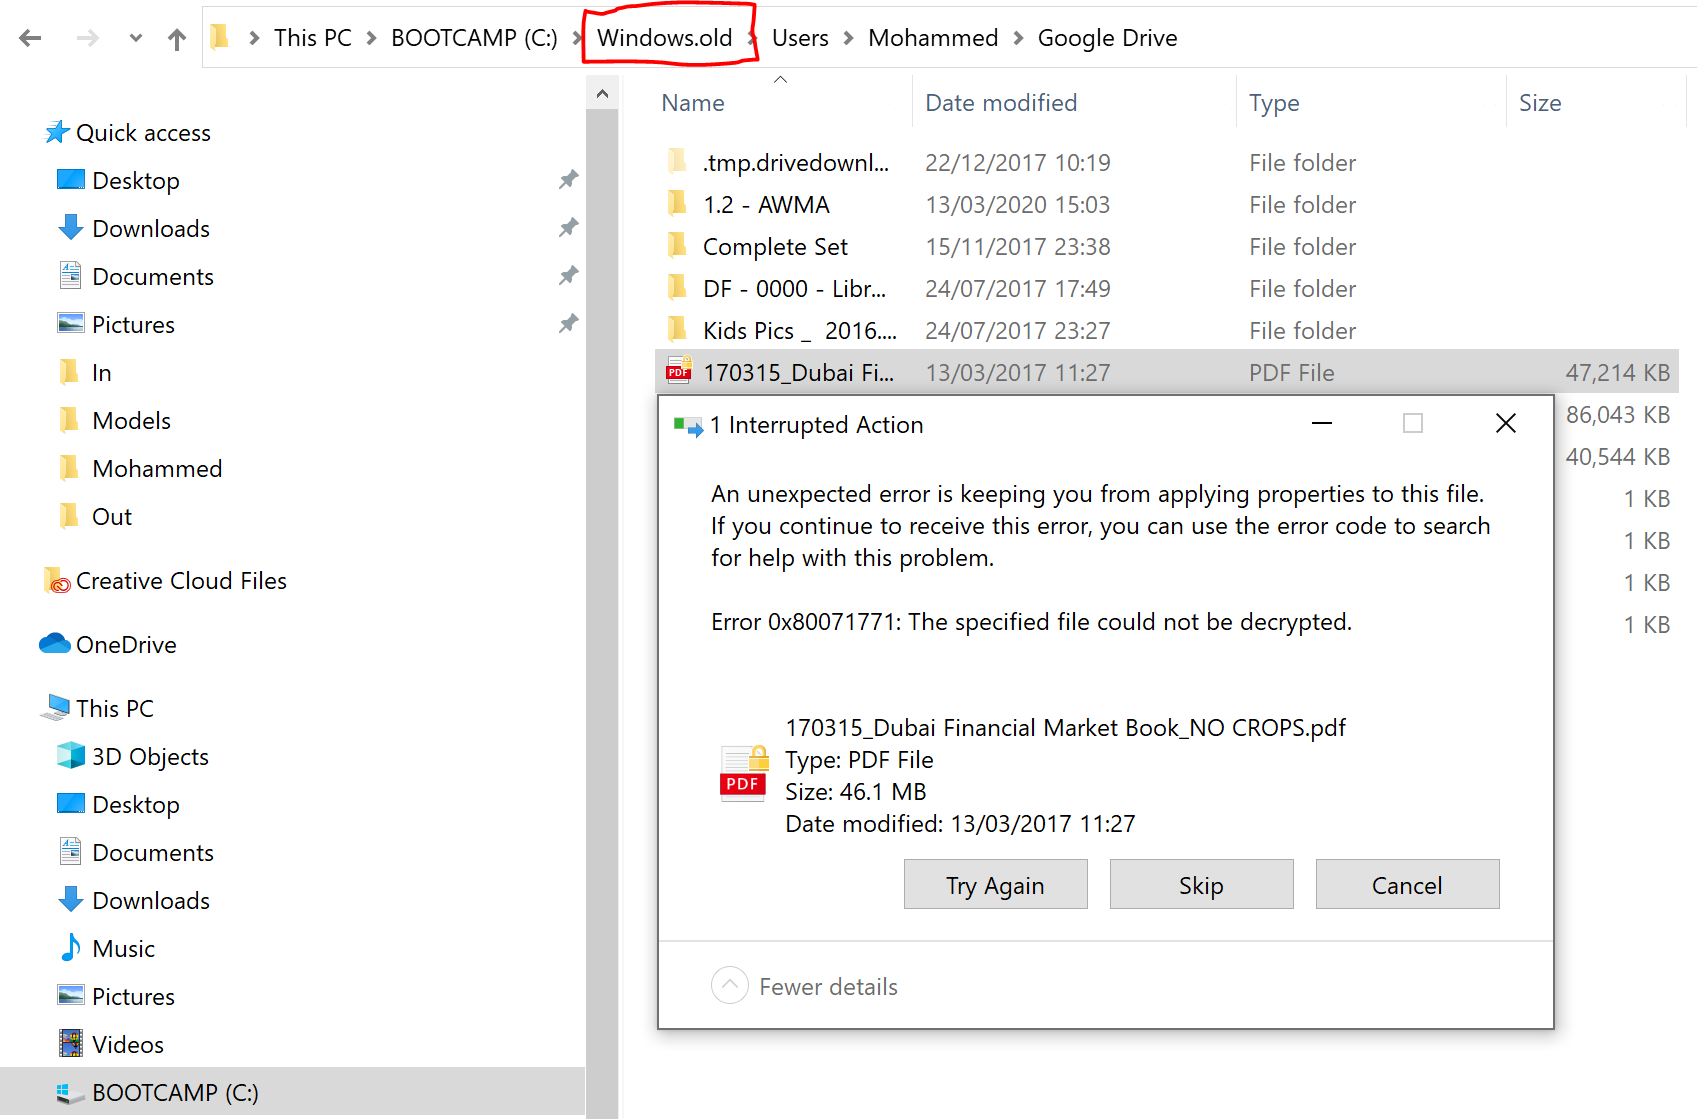
Task: Click the locked PDF icon in dialog
Action: (x=744, y=773)
